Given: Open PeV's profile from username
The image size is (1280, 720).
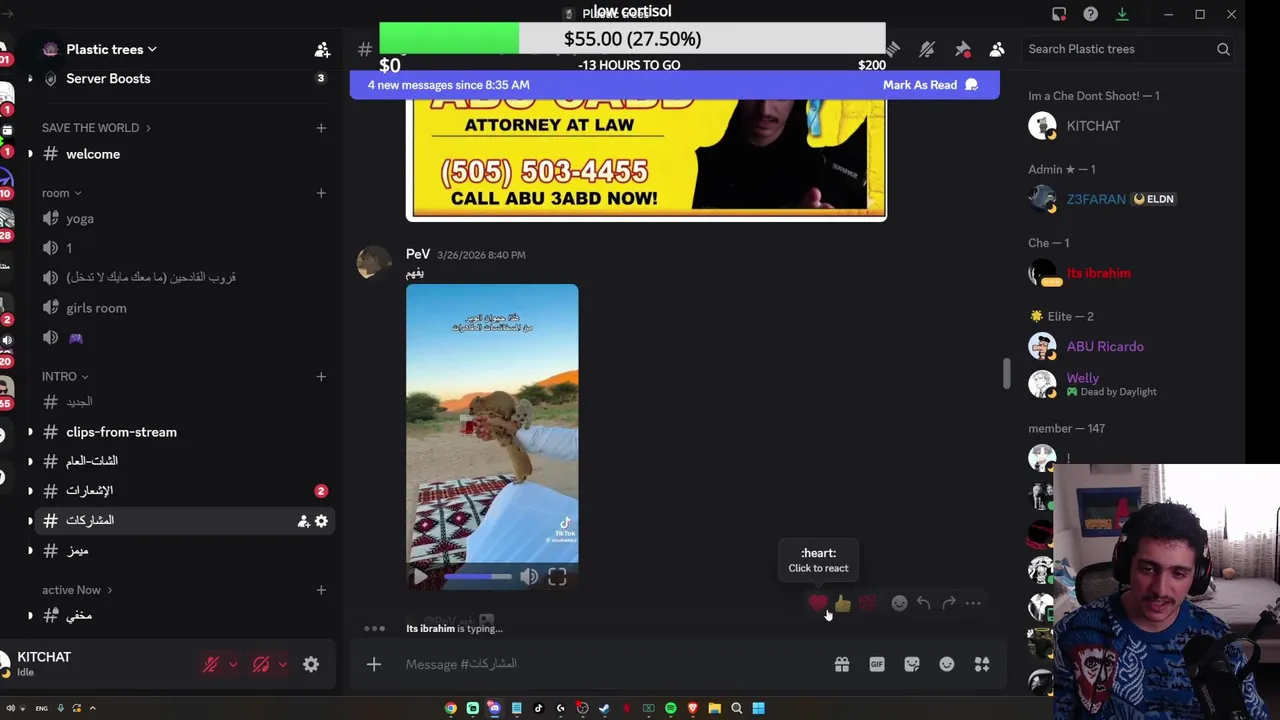Looking at the screenshot, I should pos(418,254).
